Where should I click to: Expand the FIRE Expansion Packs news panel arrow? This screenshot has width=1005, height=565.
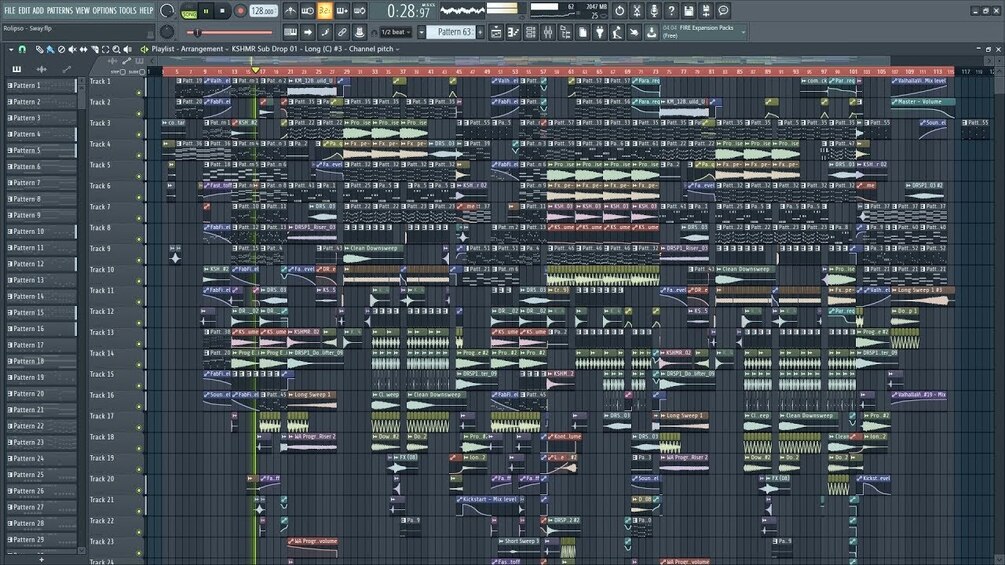coord(743,32)
